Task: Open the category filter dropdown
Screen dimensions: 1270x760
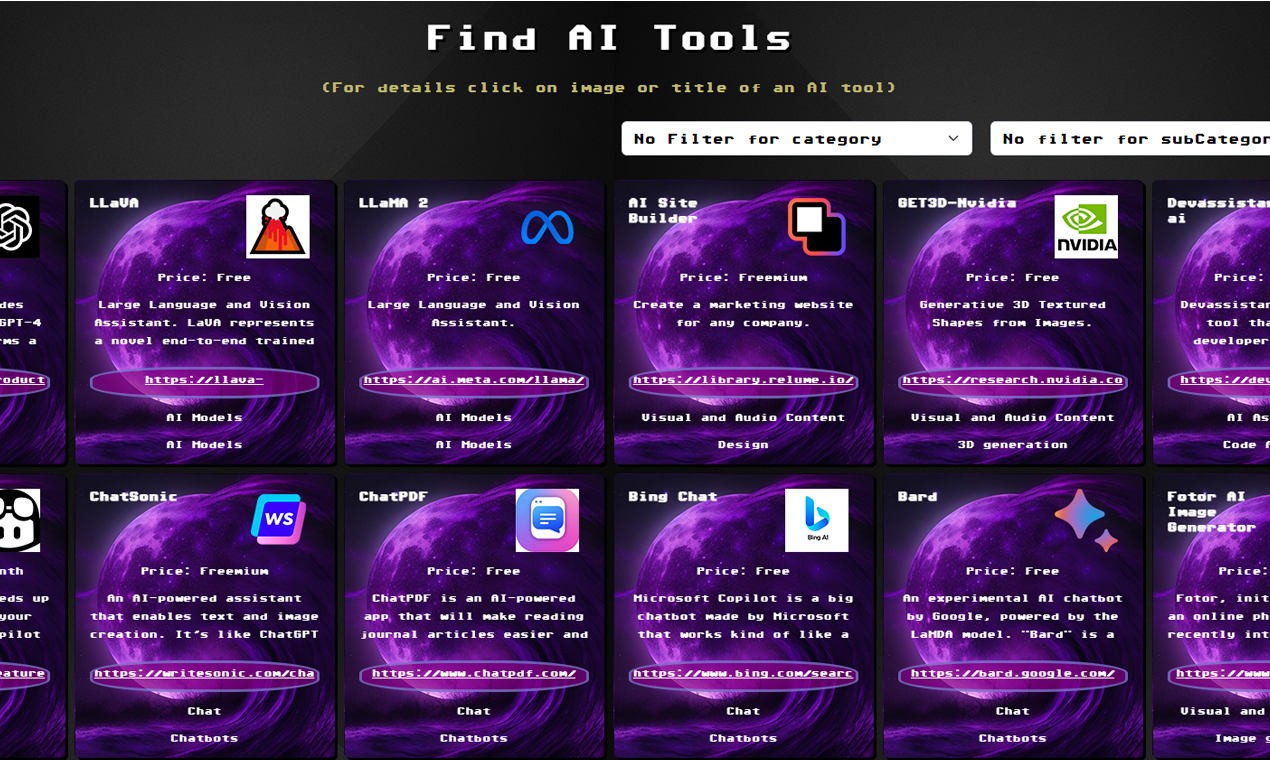Action: click(x=797, y=139)
